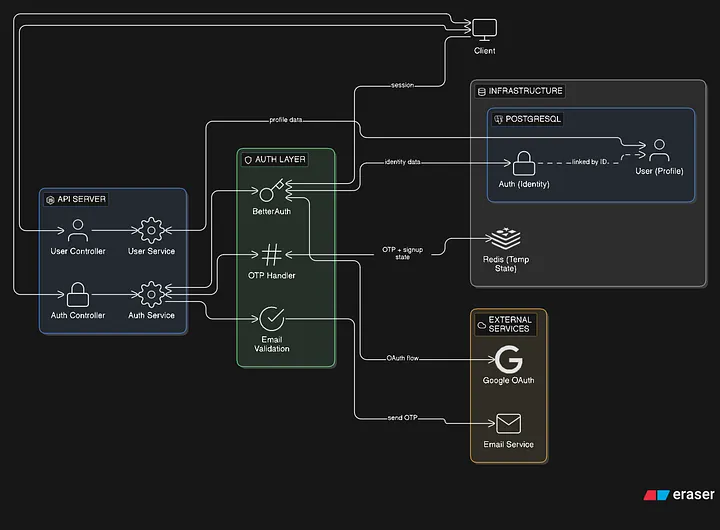The width and height of the screenshot is (720, 530).
Task: Click the elephant icon beside POSTGRESQL
Action: point(498,119)
